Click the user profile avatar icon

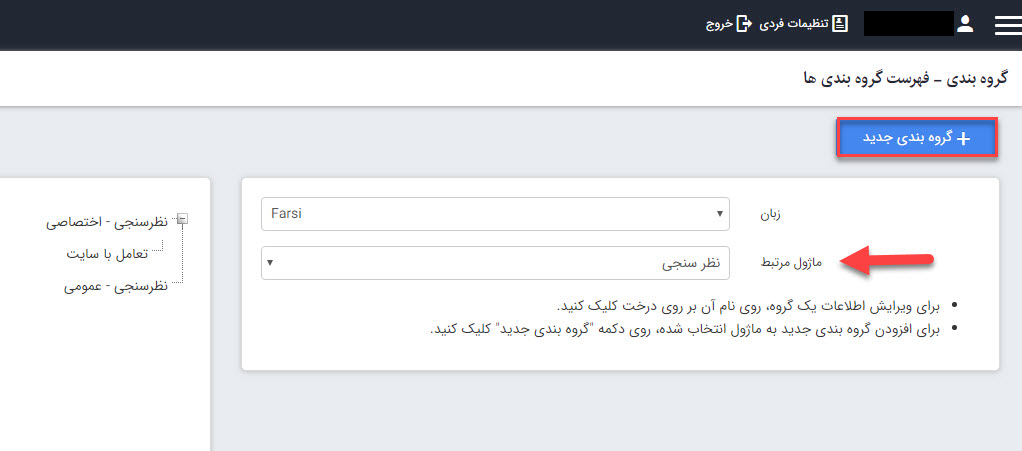pos(965,24)
